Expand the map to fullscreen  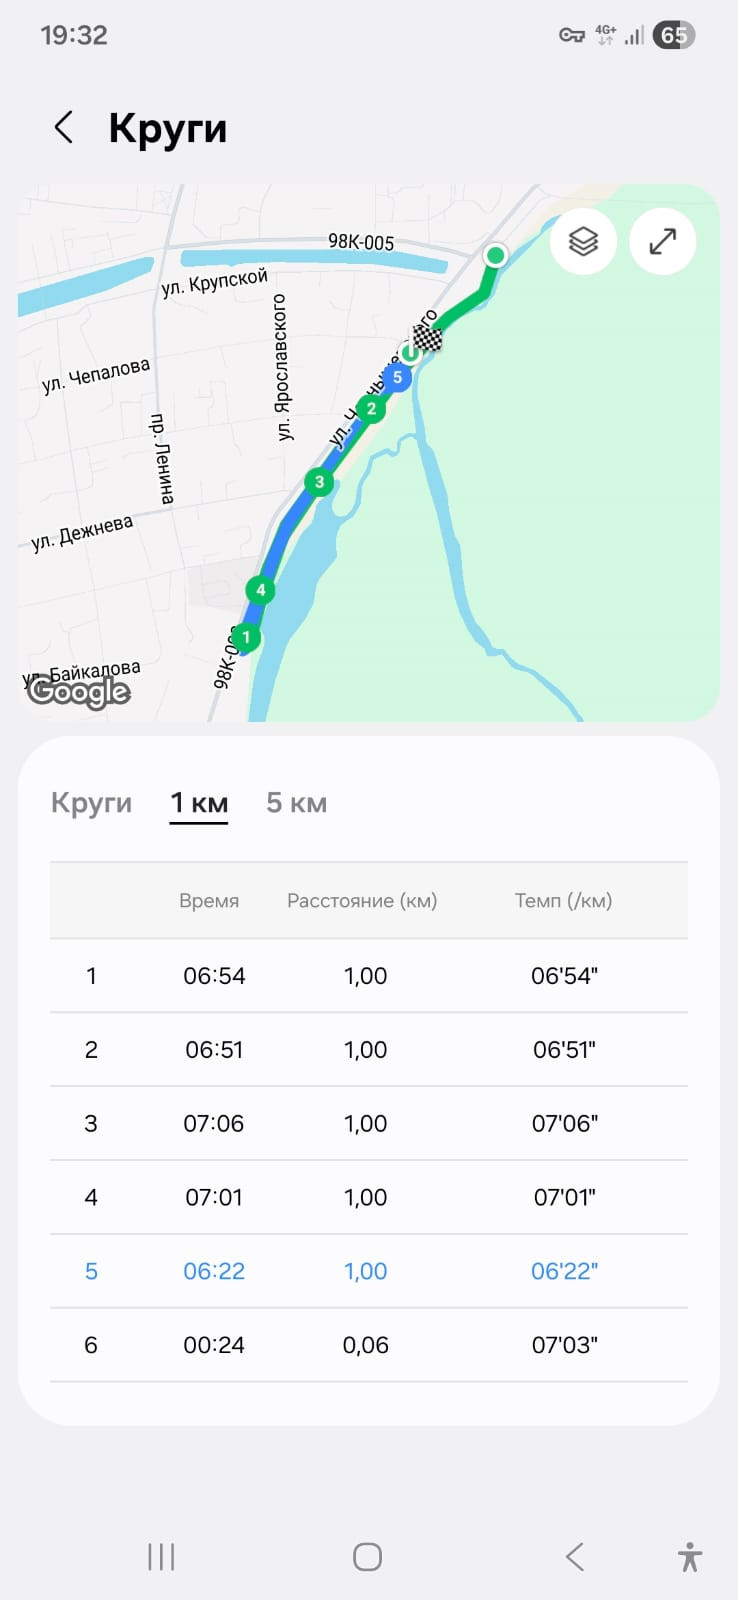coord(663,242)
